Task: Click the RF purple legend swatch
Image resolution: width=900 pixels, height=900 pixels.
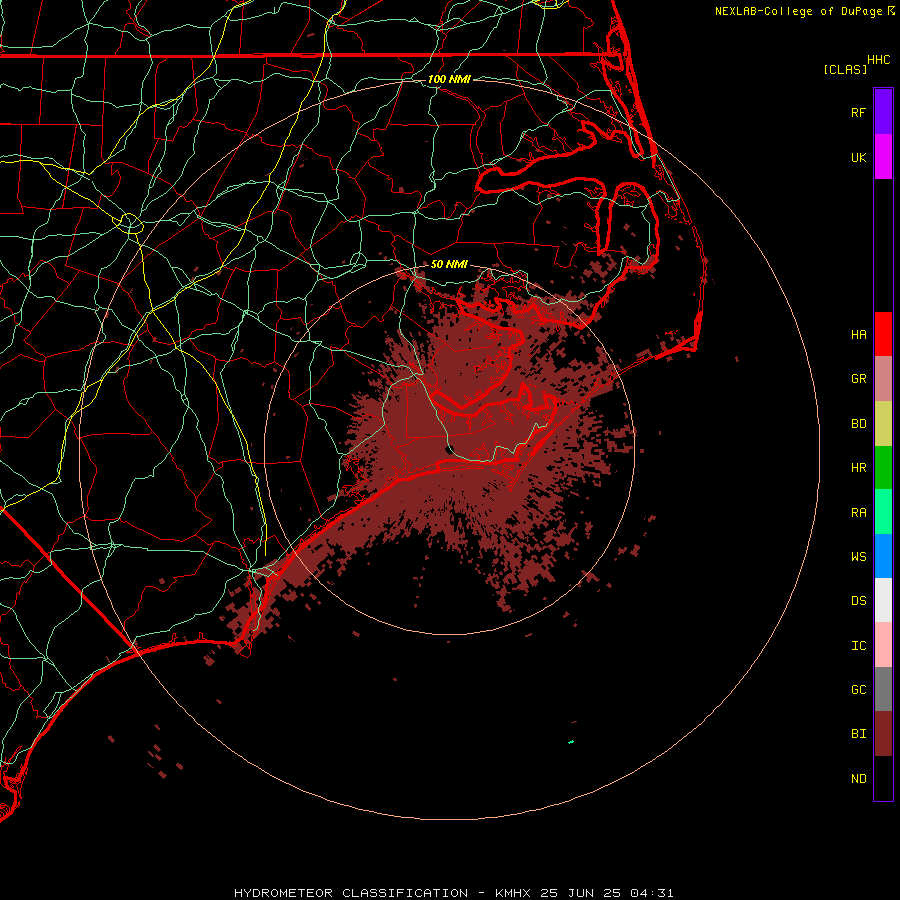Action: click(883, 112)
